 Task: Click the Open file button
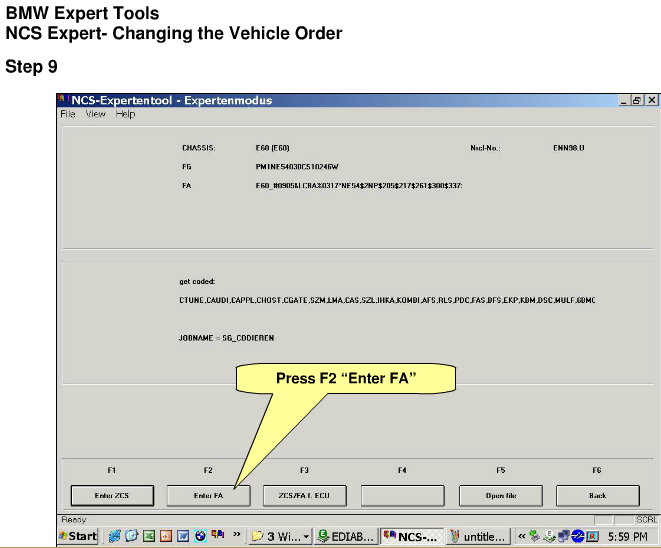click(501, 496)
